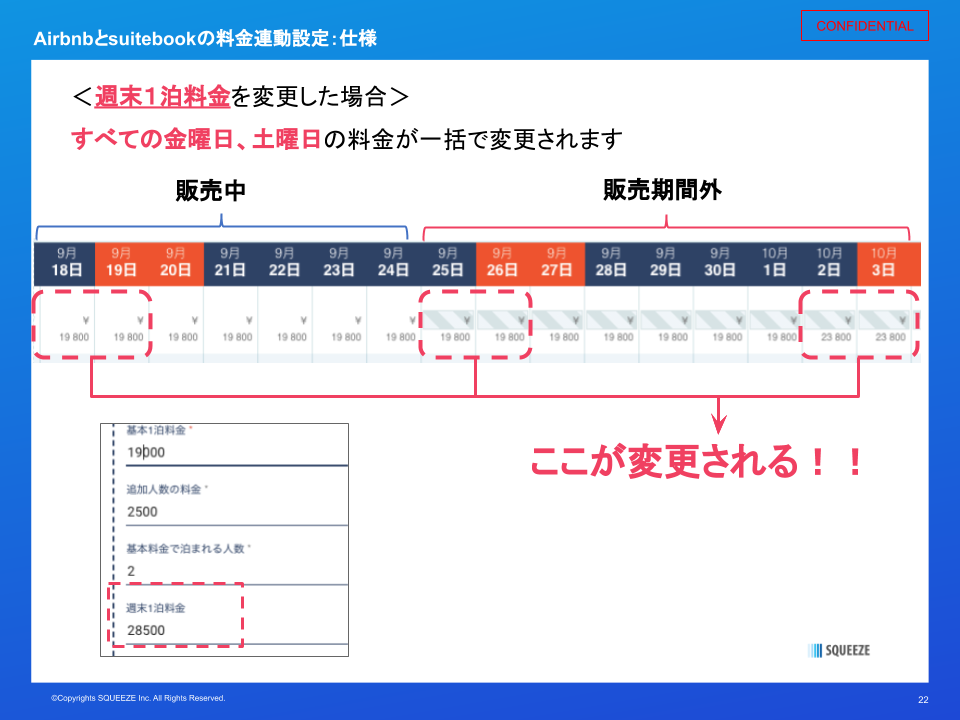Click the 19 800 price under 9月24日

point(401,337)
